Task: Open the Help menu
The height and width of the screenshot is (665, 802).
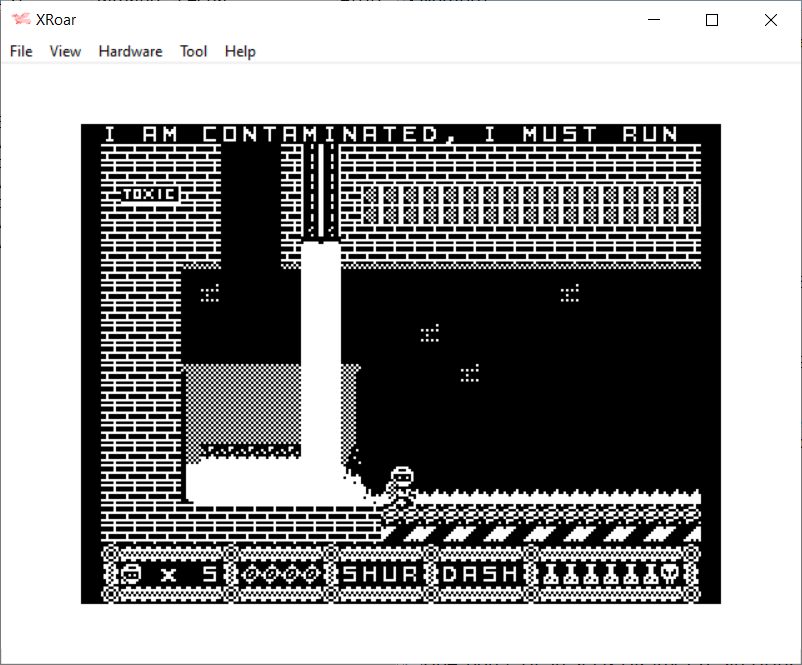Action: 240,51
